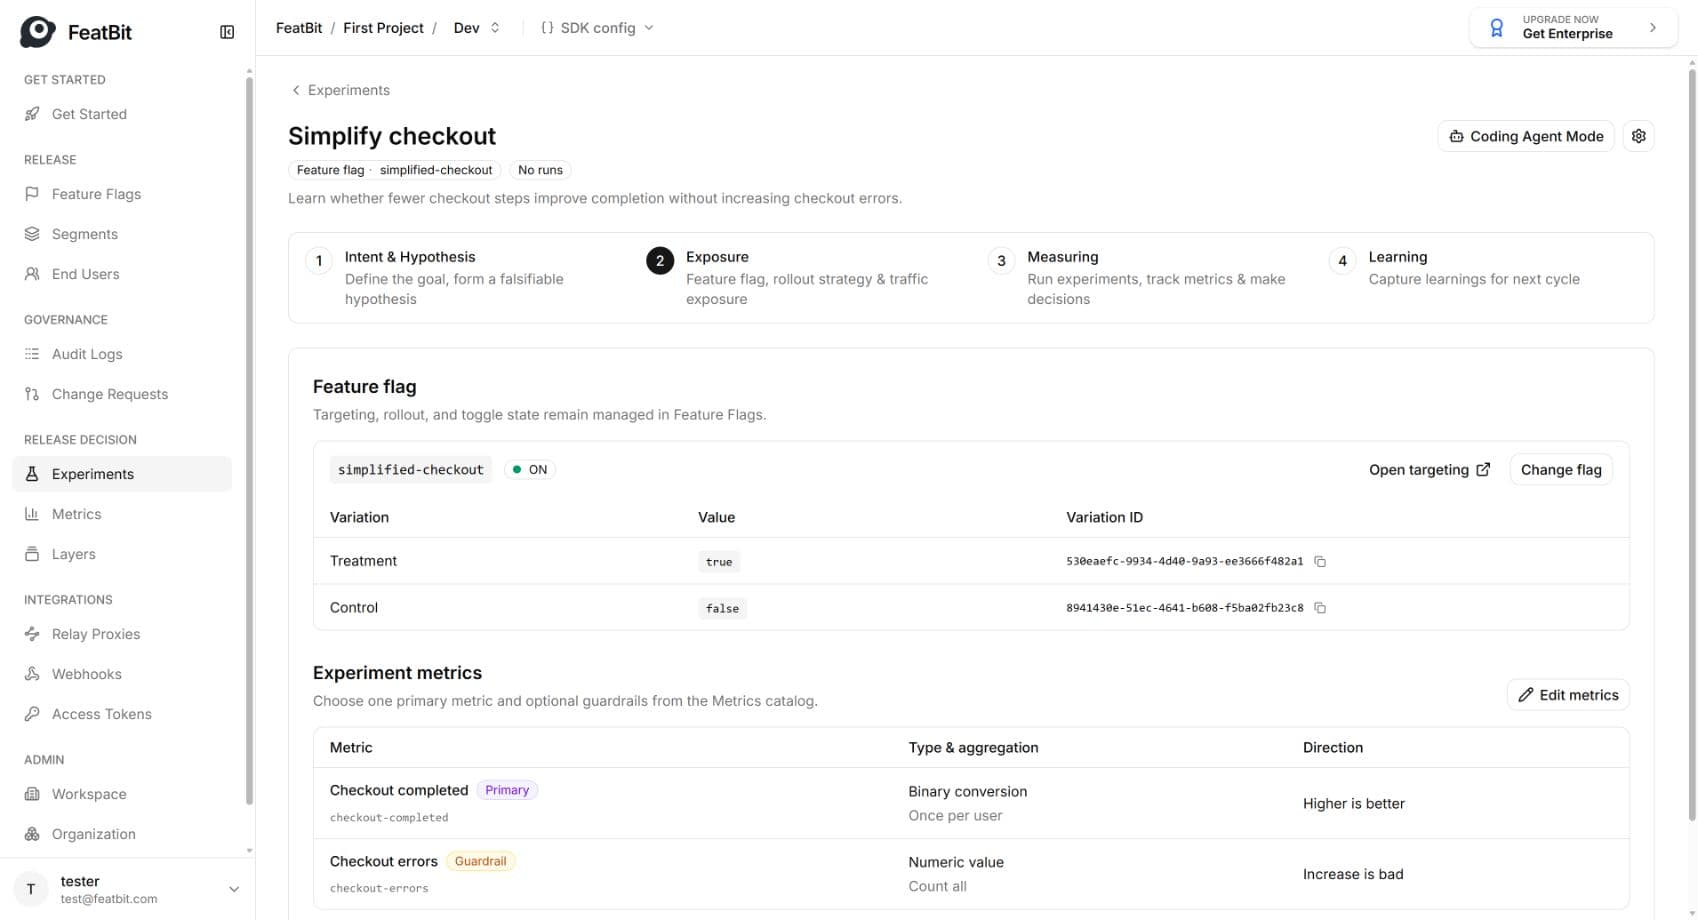Click the Checkout errors metric name
The image size is (1698, 920).
coord(384,861)
